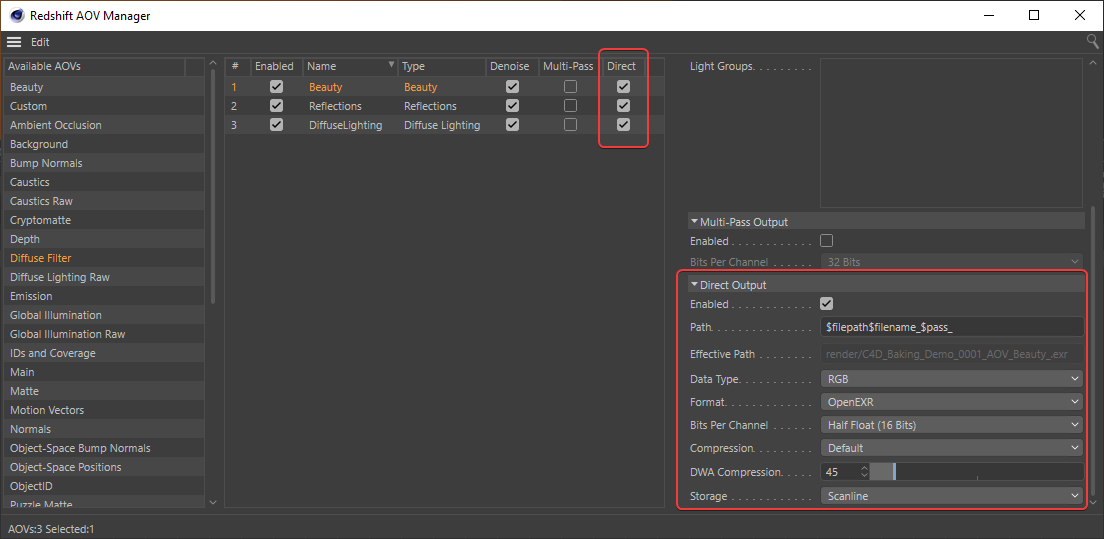
Task: Open the hamburger menu icon
Action: [x=14, y=42]
